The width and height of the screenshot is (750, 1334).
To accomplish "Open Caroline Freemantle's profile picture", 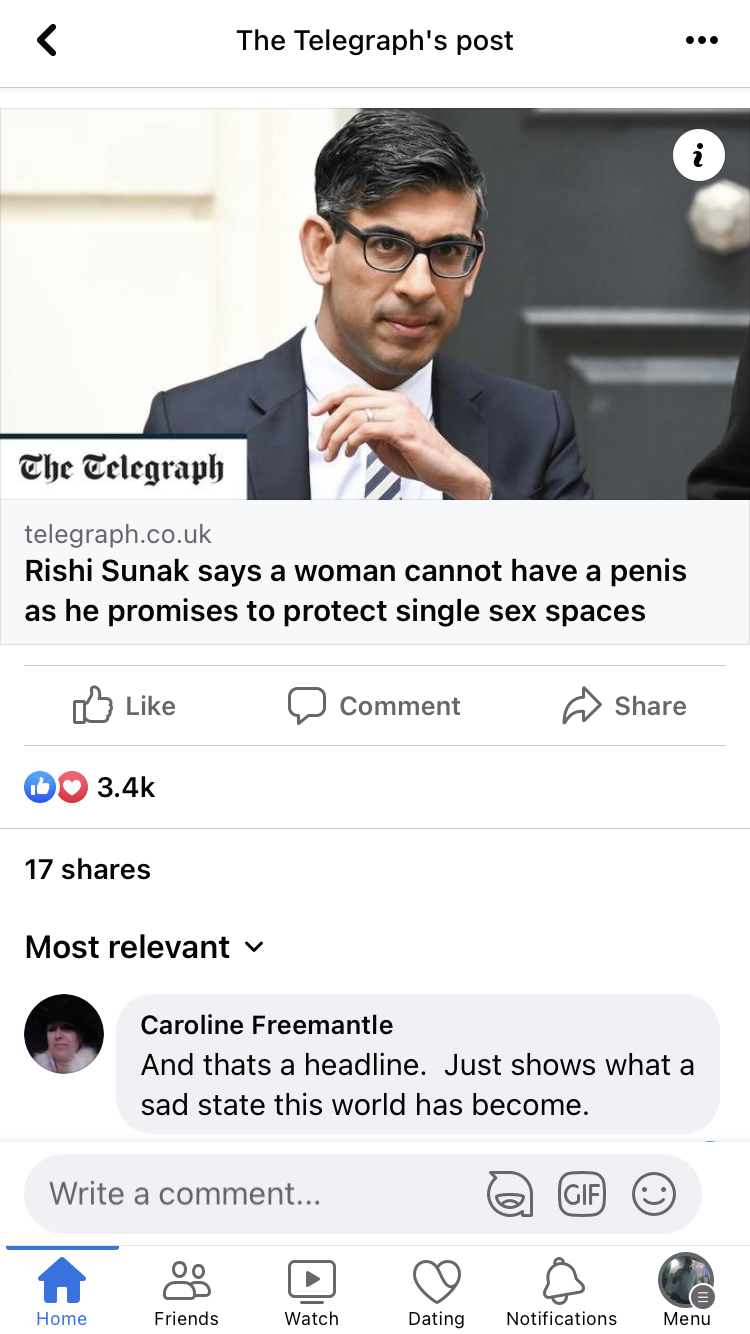I will click(x=64, y=1034).
